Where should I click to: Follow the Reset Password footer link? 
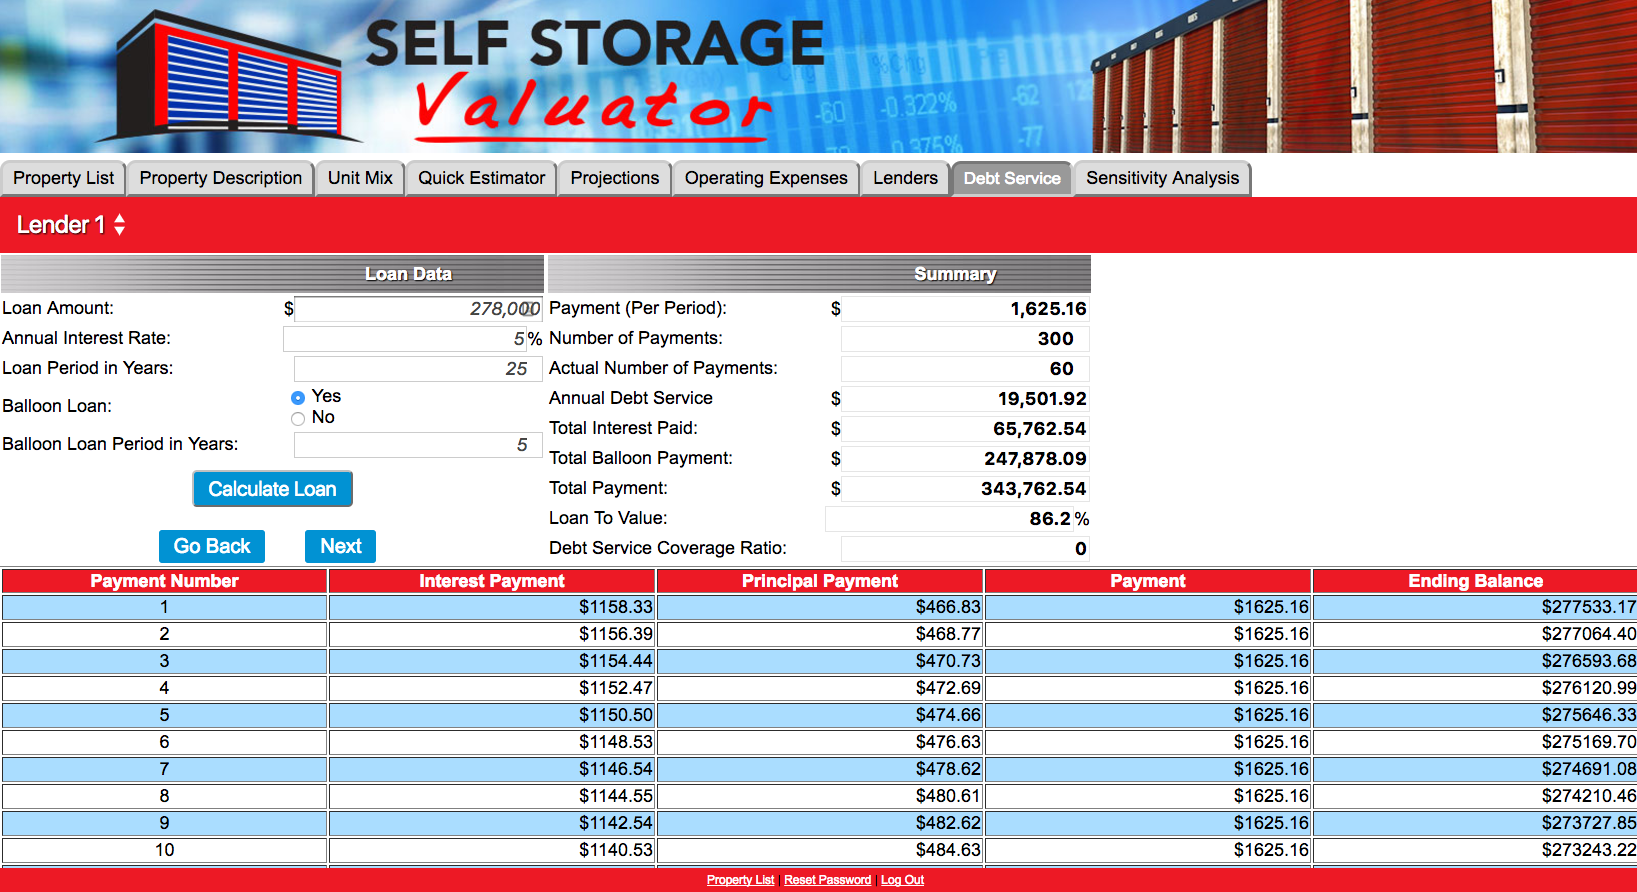point(827,880)
